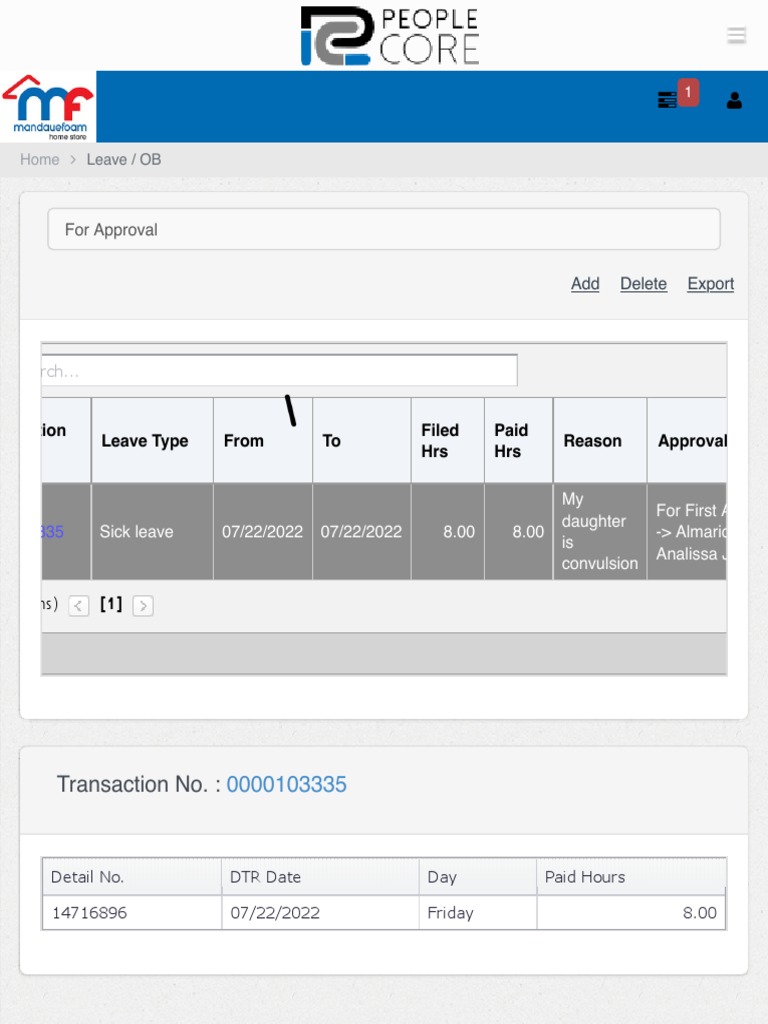Sort by the To column header
The width and height of the screenshot is (768, 1024).
pos(362,441)
